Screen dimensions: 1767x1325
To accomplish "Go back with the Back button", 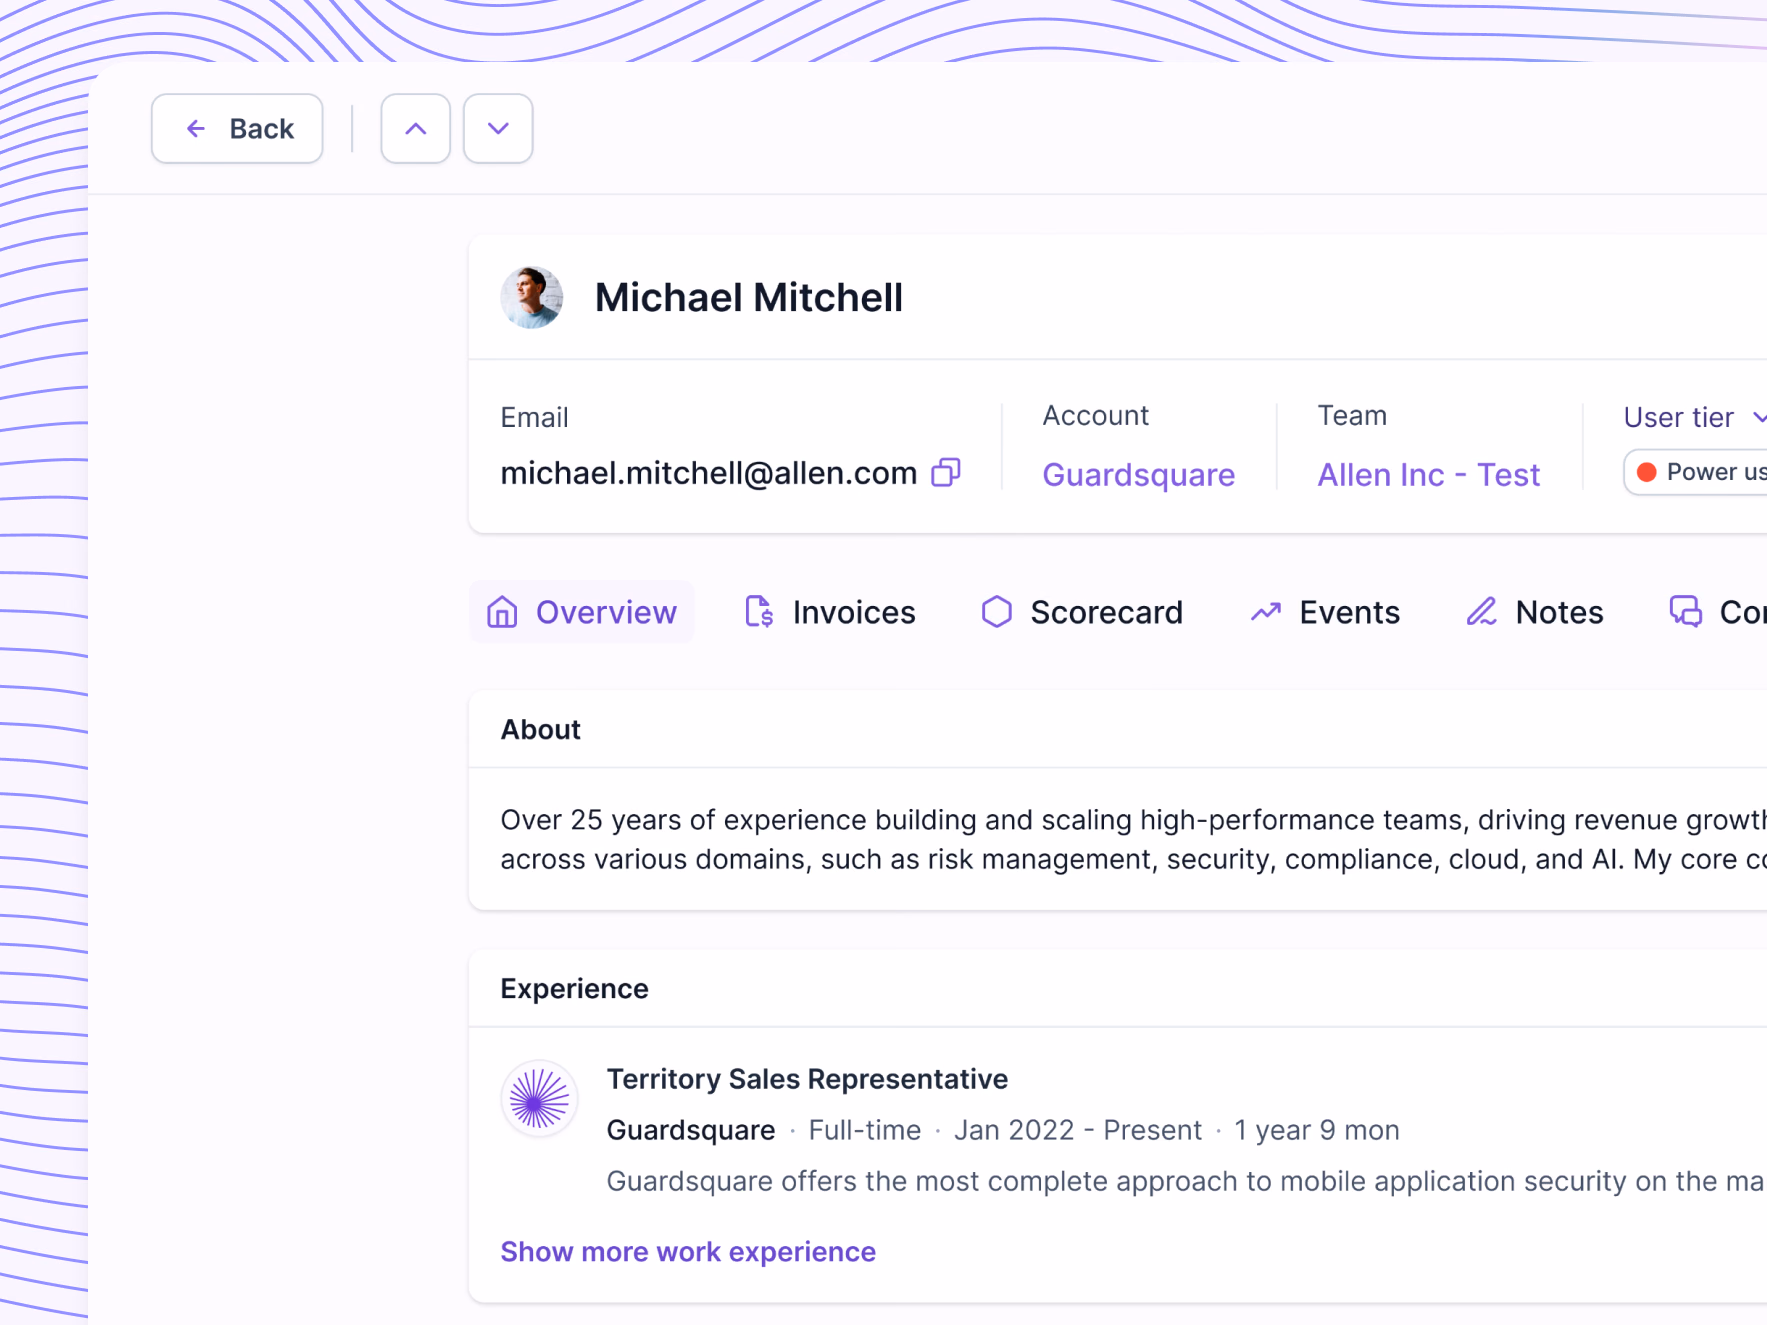I will 237,129.
